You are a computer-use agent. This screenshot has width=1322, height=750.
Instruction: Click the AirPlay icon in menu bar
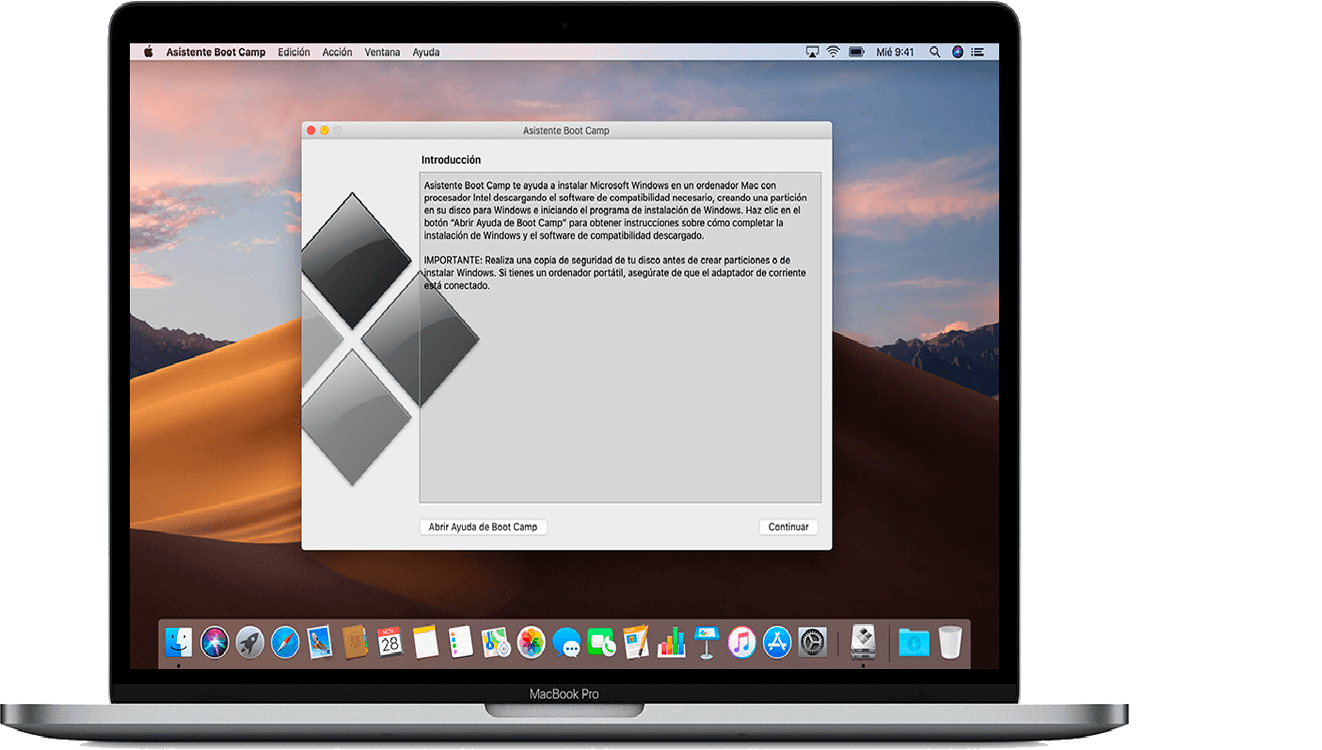pos(813,52)
